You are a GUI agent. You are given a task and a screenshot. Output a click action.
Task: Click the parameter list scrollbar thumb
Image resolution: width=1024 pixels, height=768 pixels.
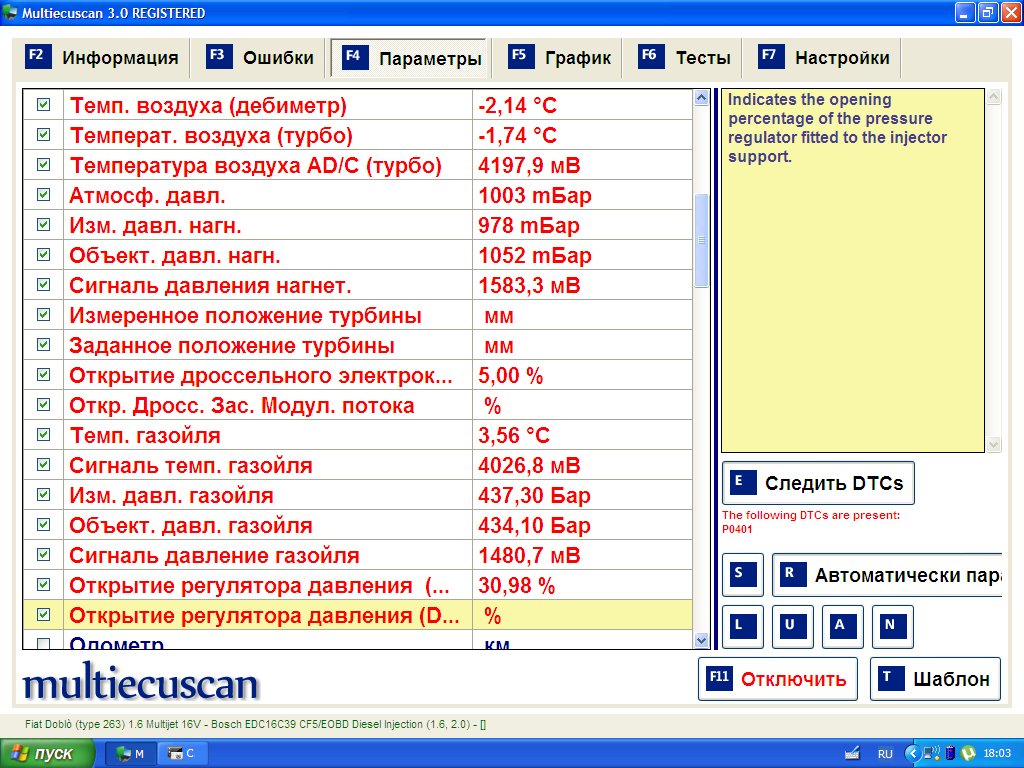pos(701,240)
